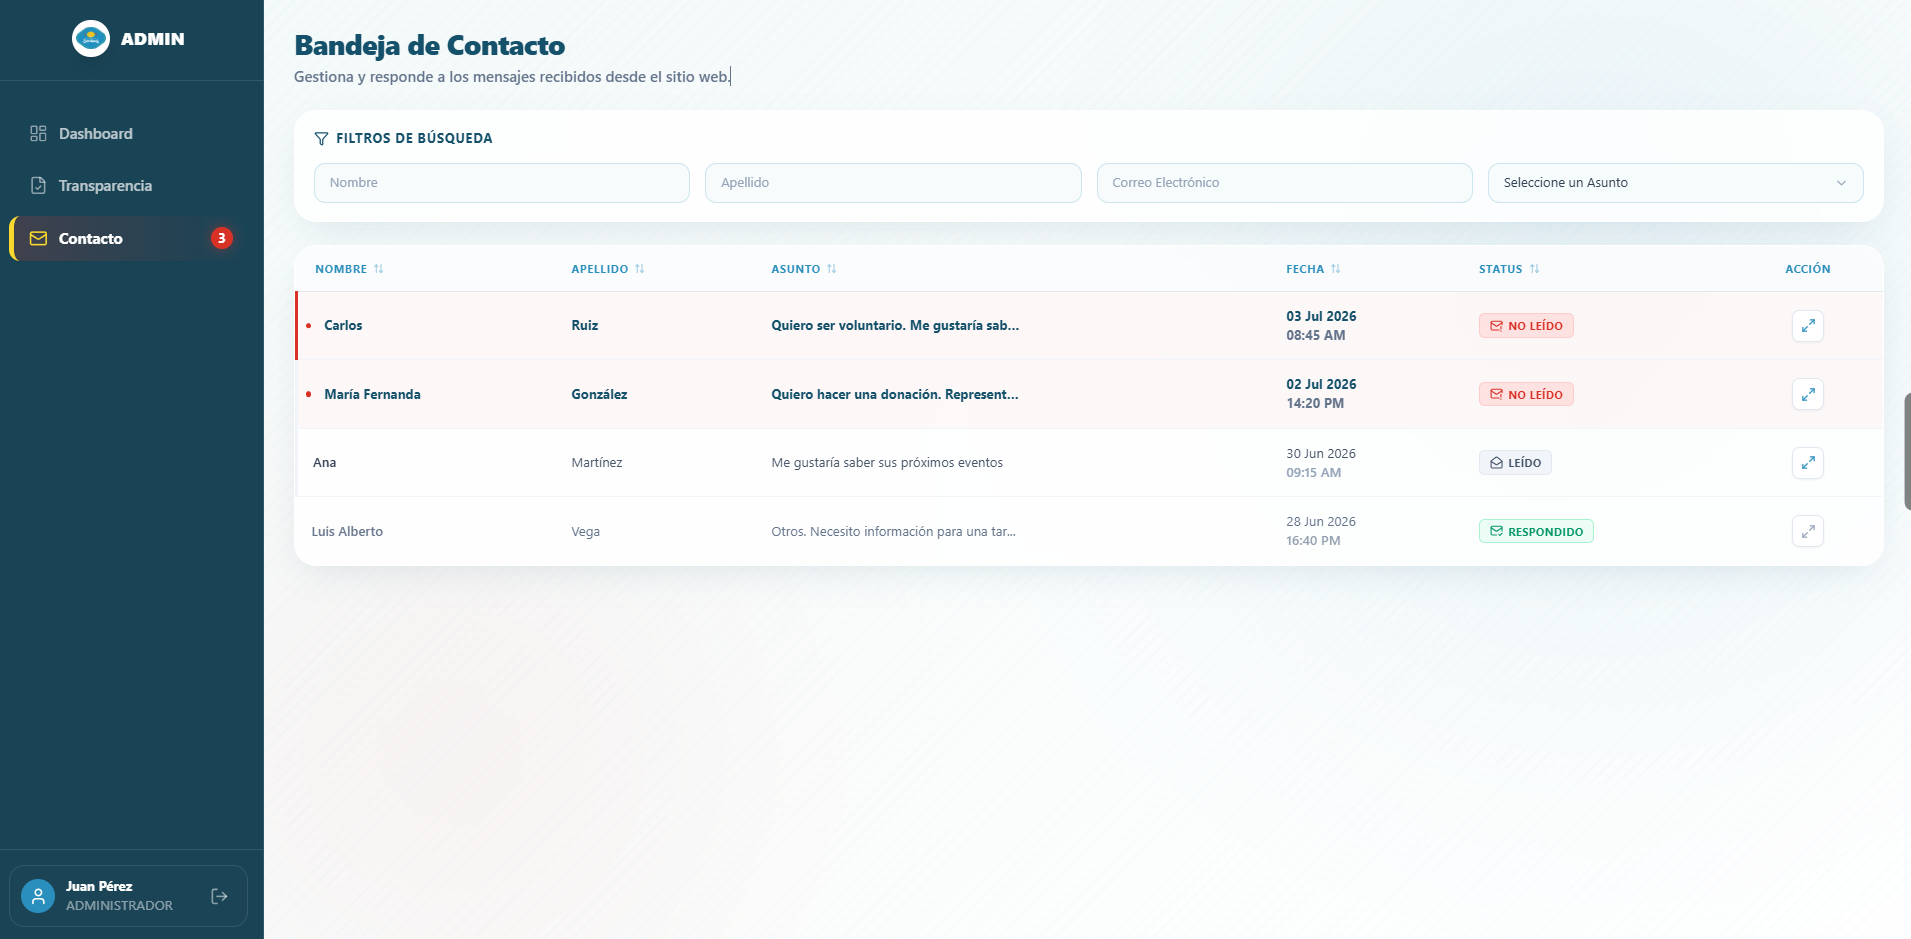Click the filter funnel icon
The image size is (1911, 939).
click(x=321, y=139)
